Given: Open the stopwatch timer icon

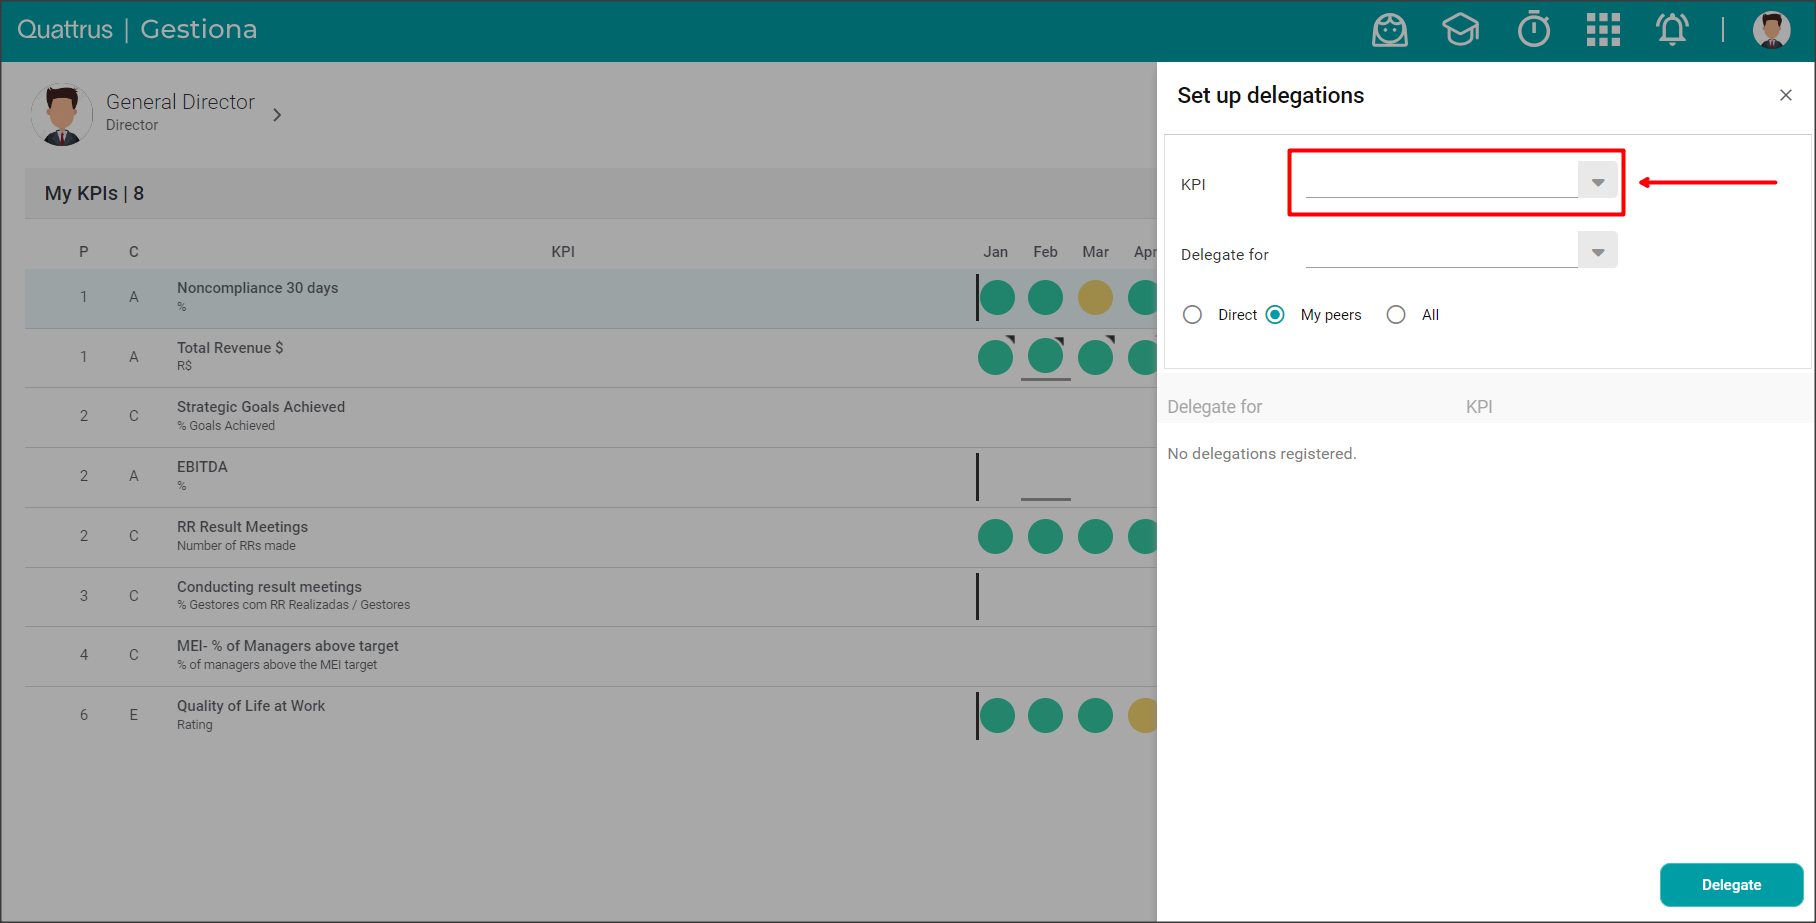Looking at the screenshot, I should coord(1533,30).
